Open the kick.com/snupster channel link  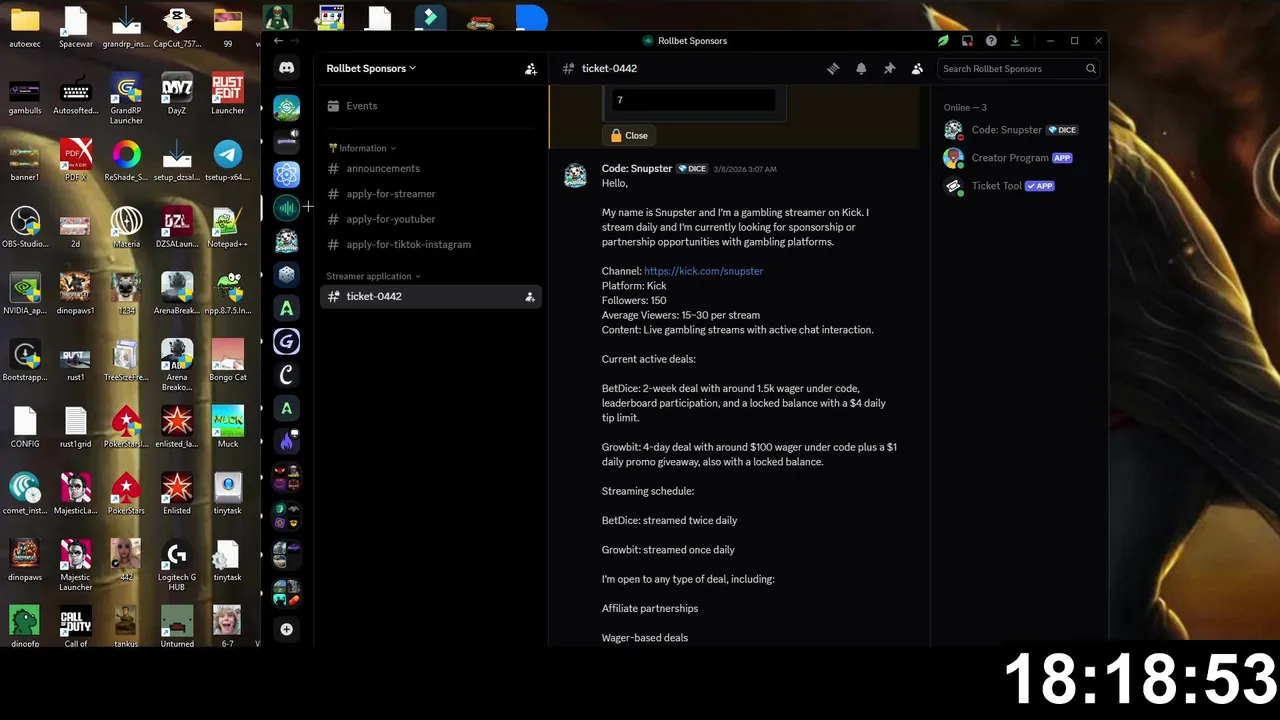pyautogui.click(x=703, y=271)
